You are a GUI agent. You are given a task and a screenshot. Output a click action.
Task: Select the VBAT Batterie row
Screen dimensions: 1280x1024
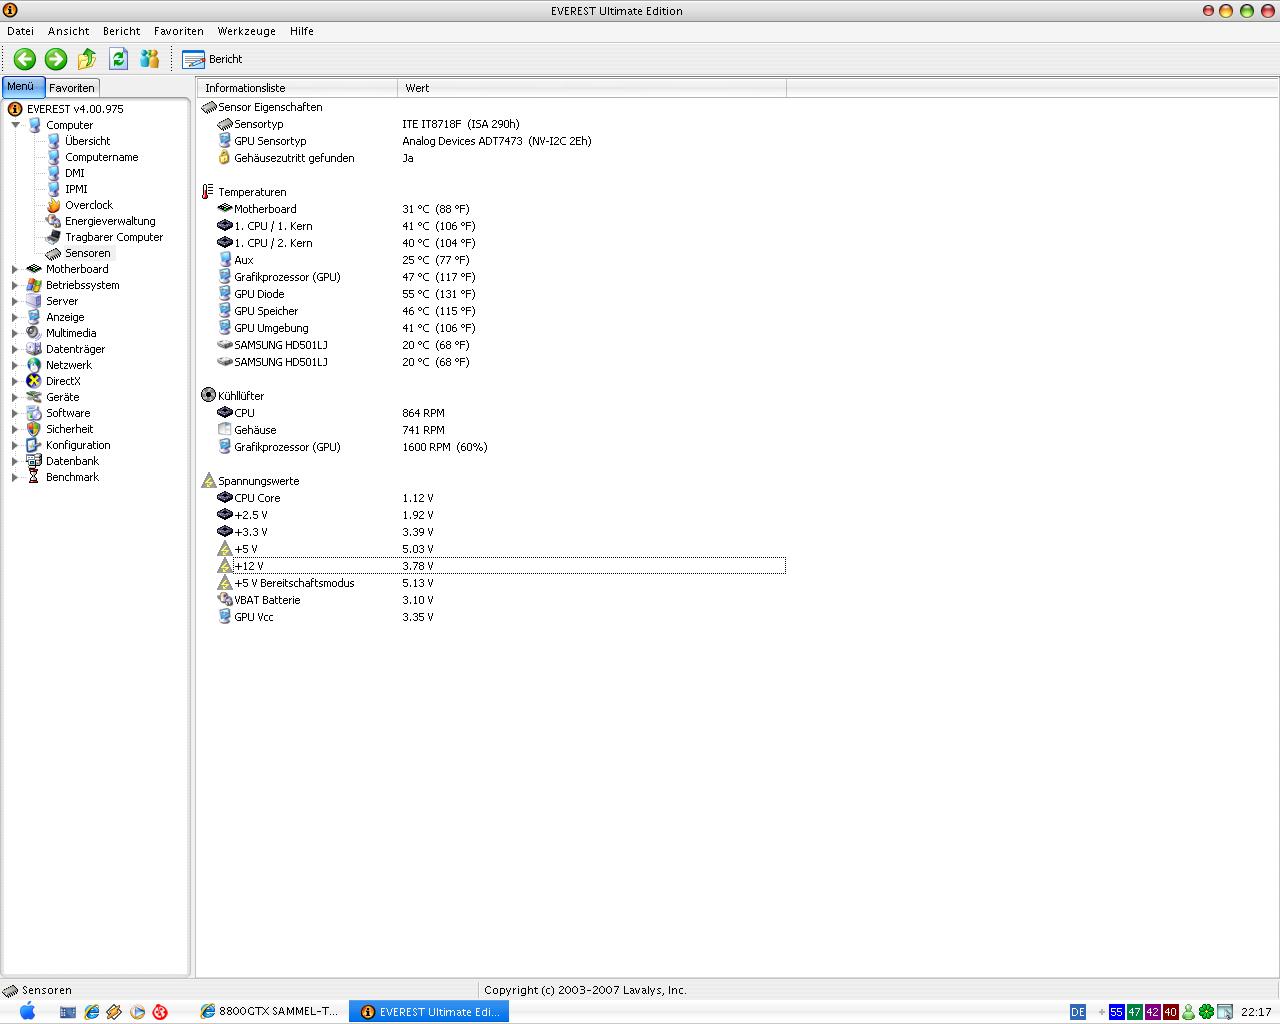click(500, 600)
